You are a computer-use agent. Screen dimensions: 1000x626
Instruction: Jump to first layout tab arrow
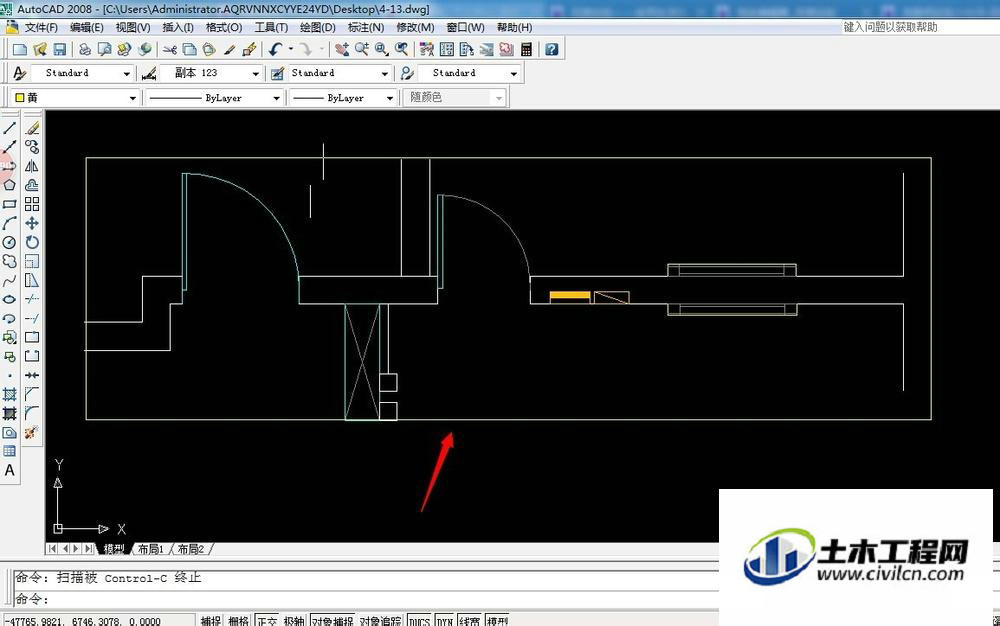pos(52,549)
